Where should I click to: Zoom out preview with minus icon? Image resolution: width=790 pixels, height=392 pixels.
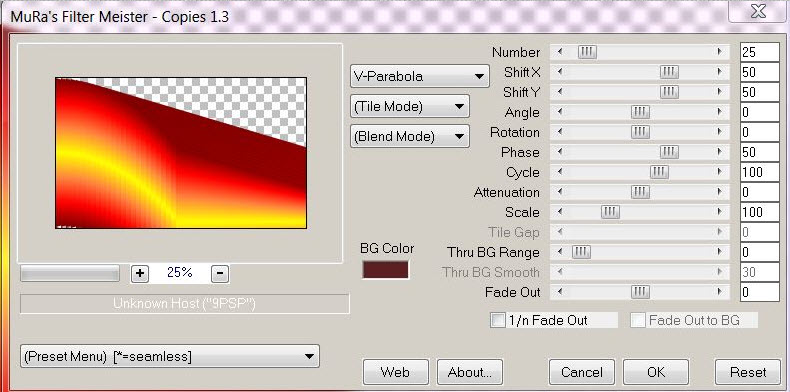coord(220,274)
